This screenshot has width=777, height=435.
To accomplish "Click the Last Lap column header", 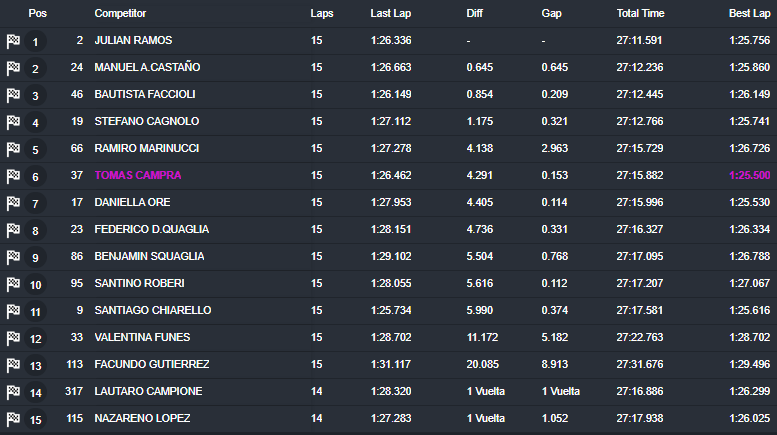I will [389, 14].
